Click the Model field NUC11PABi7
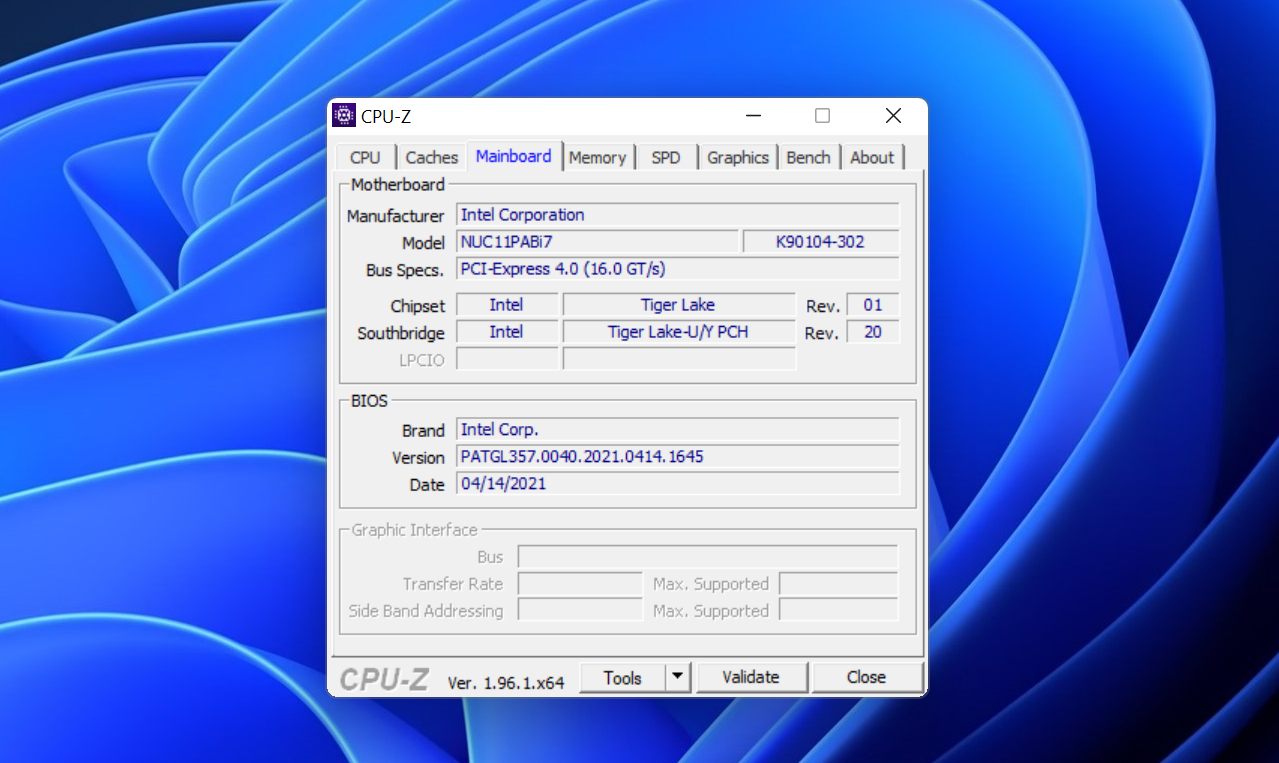This screenshot has width=1279, height=763. [x=597, y=242]
